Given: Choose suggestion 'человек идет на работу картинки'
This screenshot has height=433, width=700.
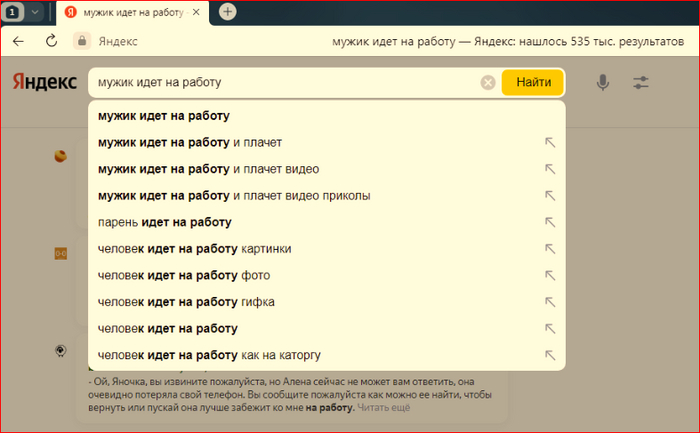Looking at the screenshot, I should [x=195, y=248].
